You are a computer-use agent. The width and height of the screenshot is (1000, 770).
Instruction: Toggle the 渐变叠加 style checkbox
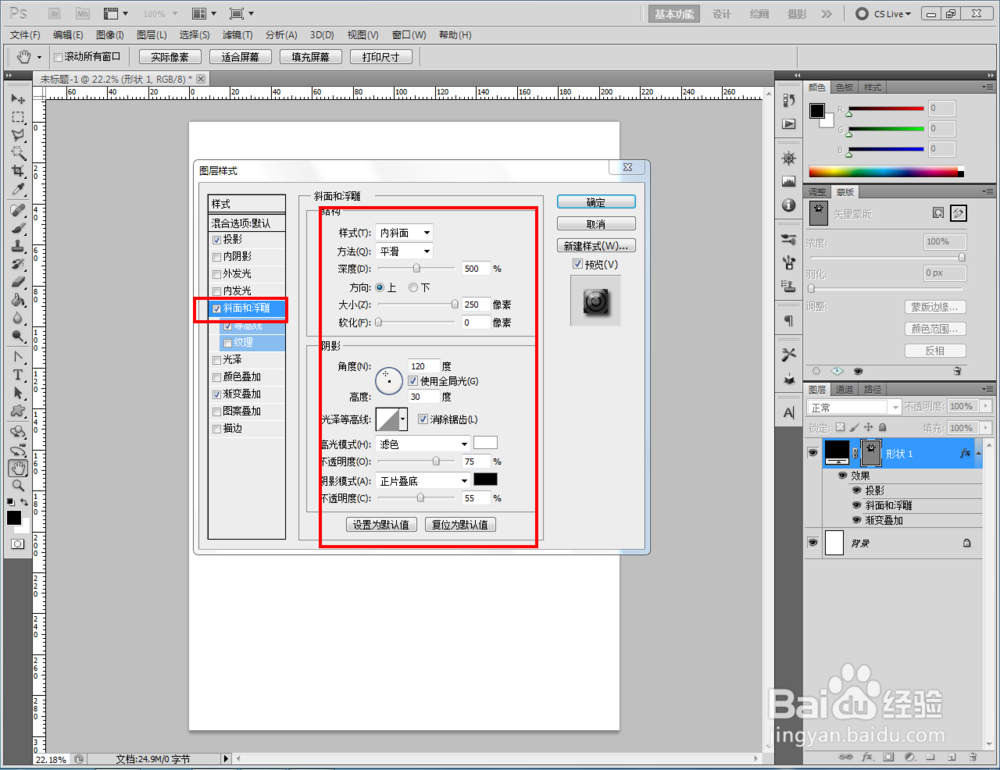pos(217,395)
